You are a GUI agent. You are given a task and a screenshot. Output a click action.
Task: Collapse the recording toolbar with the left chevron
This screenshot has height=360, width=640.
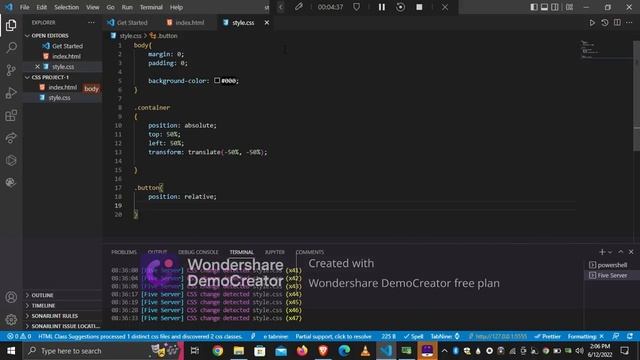281,7
